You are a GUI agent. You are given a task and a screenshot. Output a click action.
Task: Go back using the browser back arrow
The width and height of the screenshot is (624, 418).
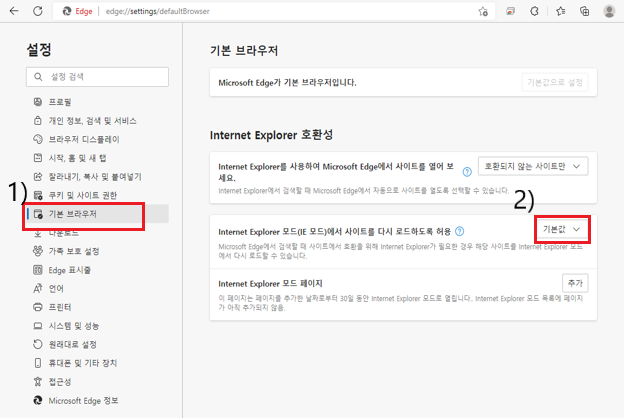(14, 11)
